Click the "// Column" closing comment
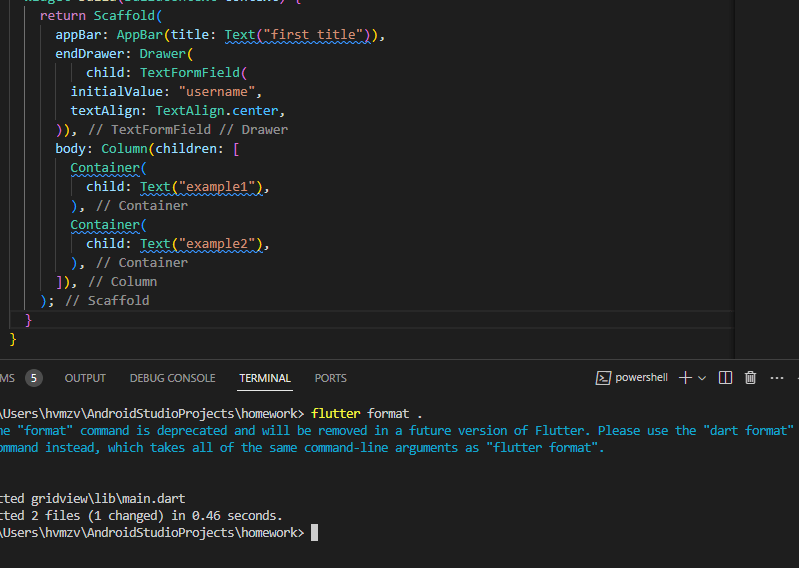The width and height of the screenshot is (799, 568). pos(123,282)
